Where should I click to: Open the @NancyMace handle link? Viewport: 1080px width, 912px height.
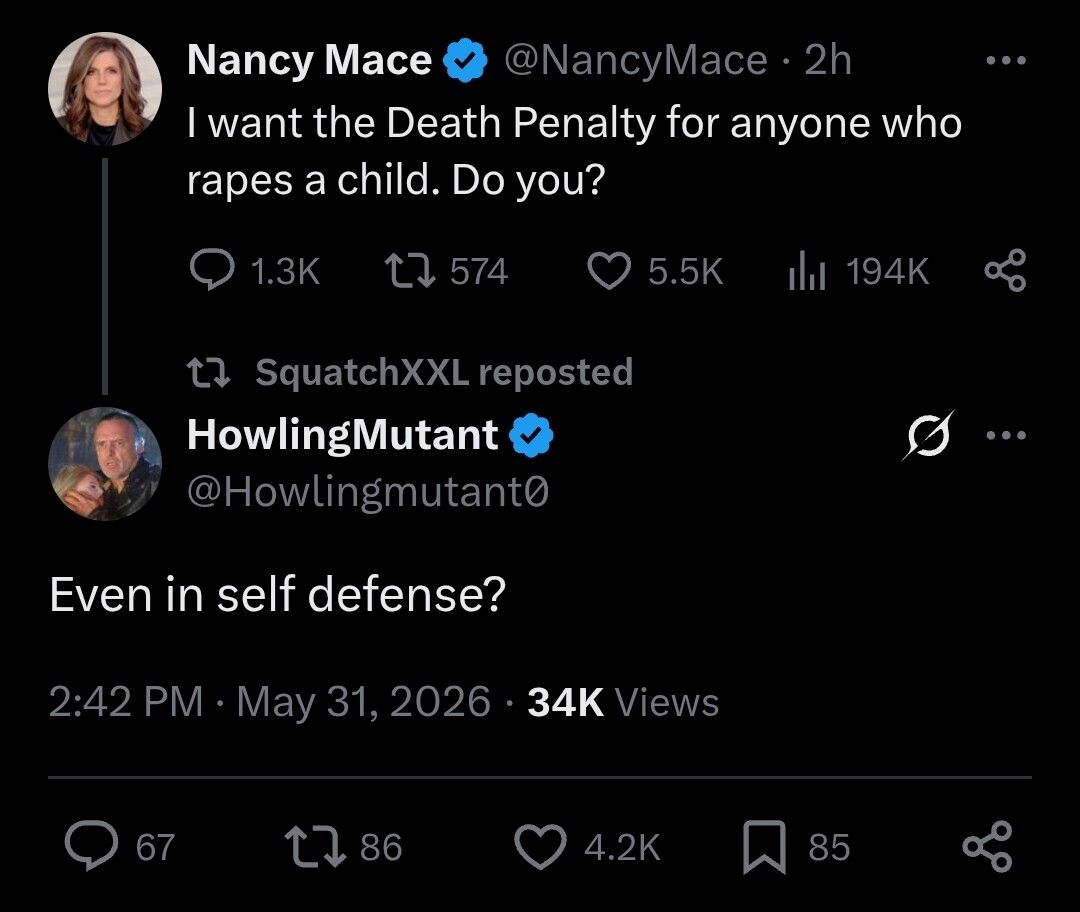[x=636, y=61]
